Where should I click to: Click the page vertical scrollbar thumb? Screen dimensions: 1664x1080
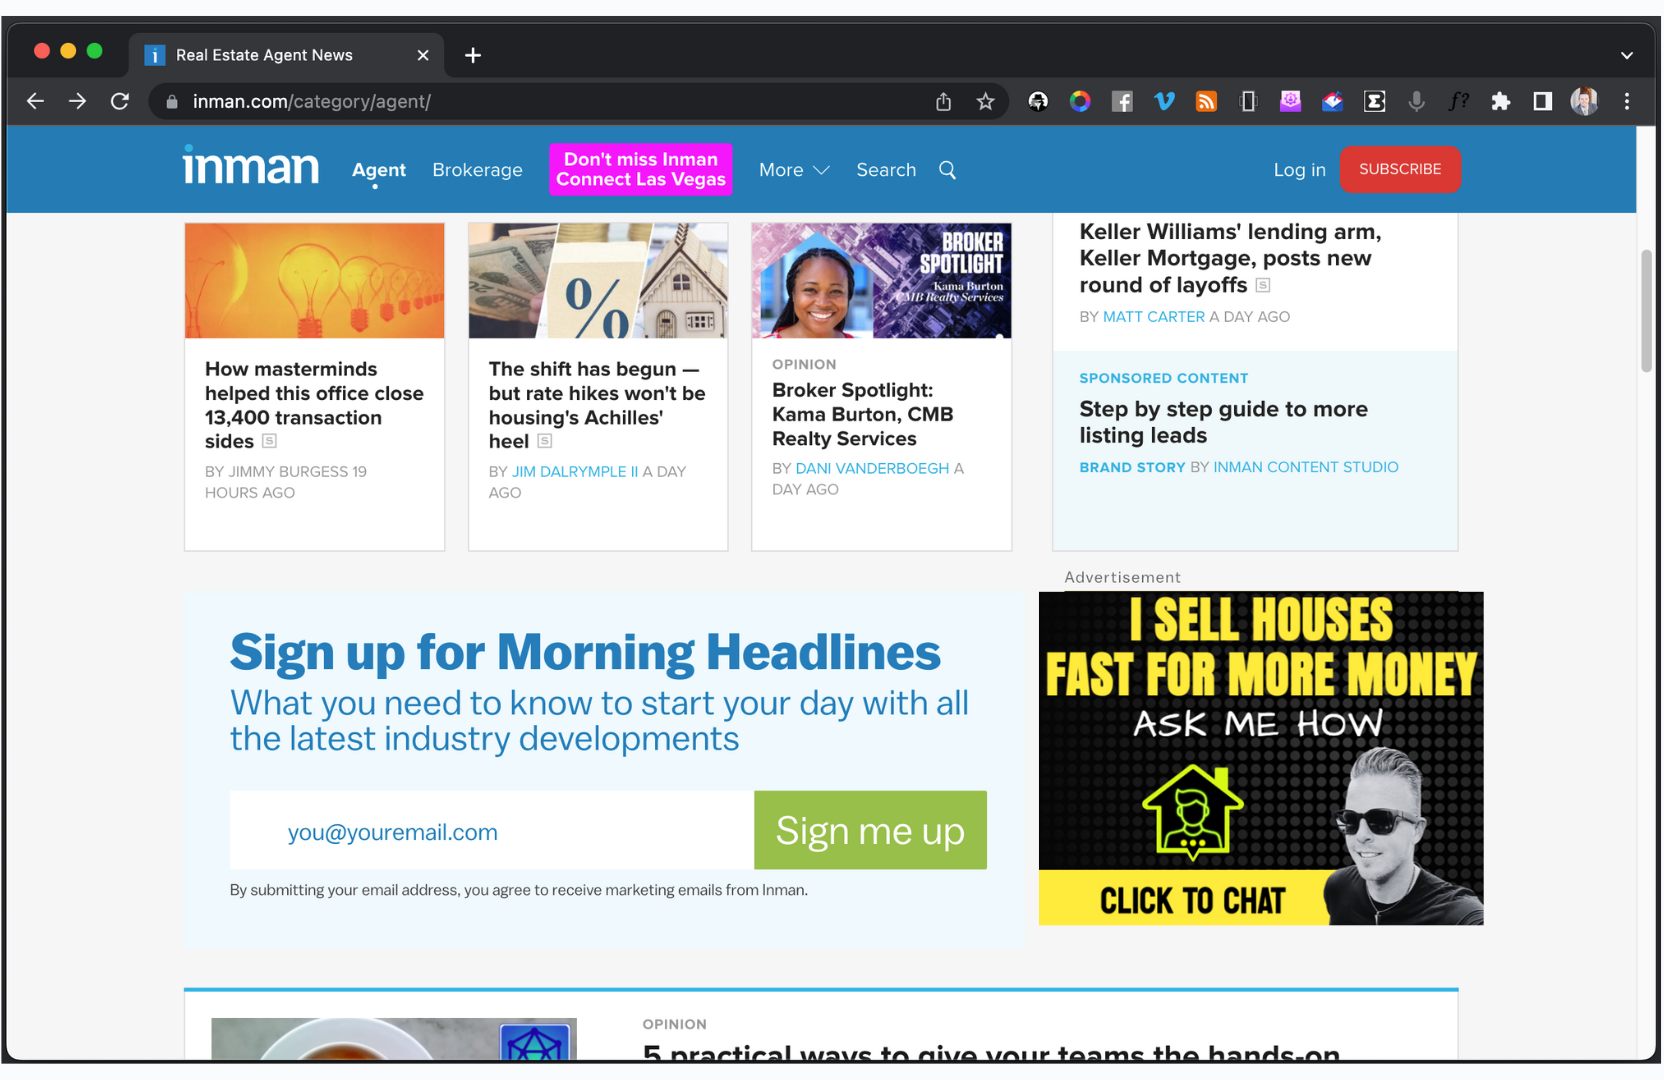[x=1646, y=310]
